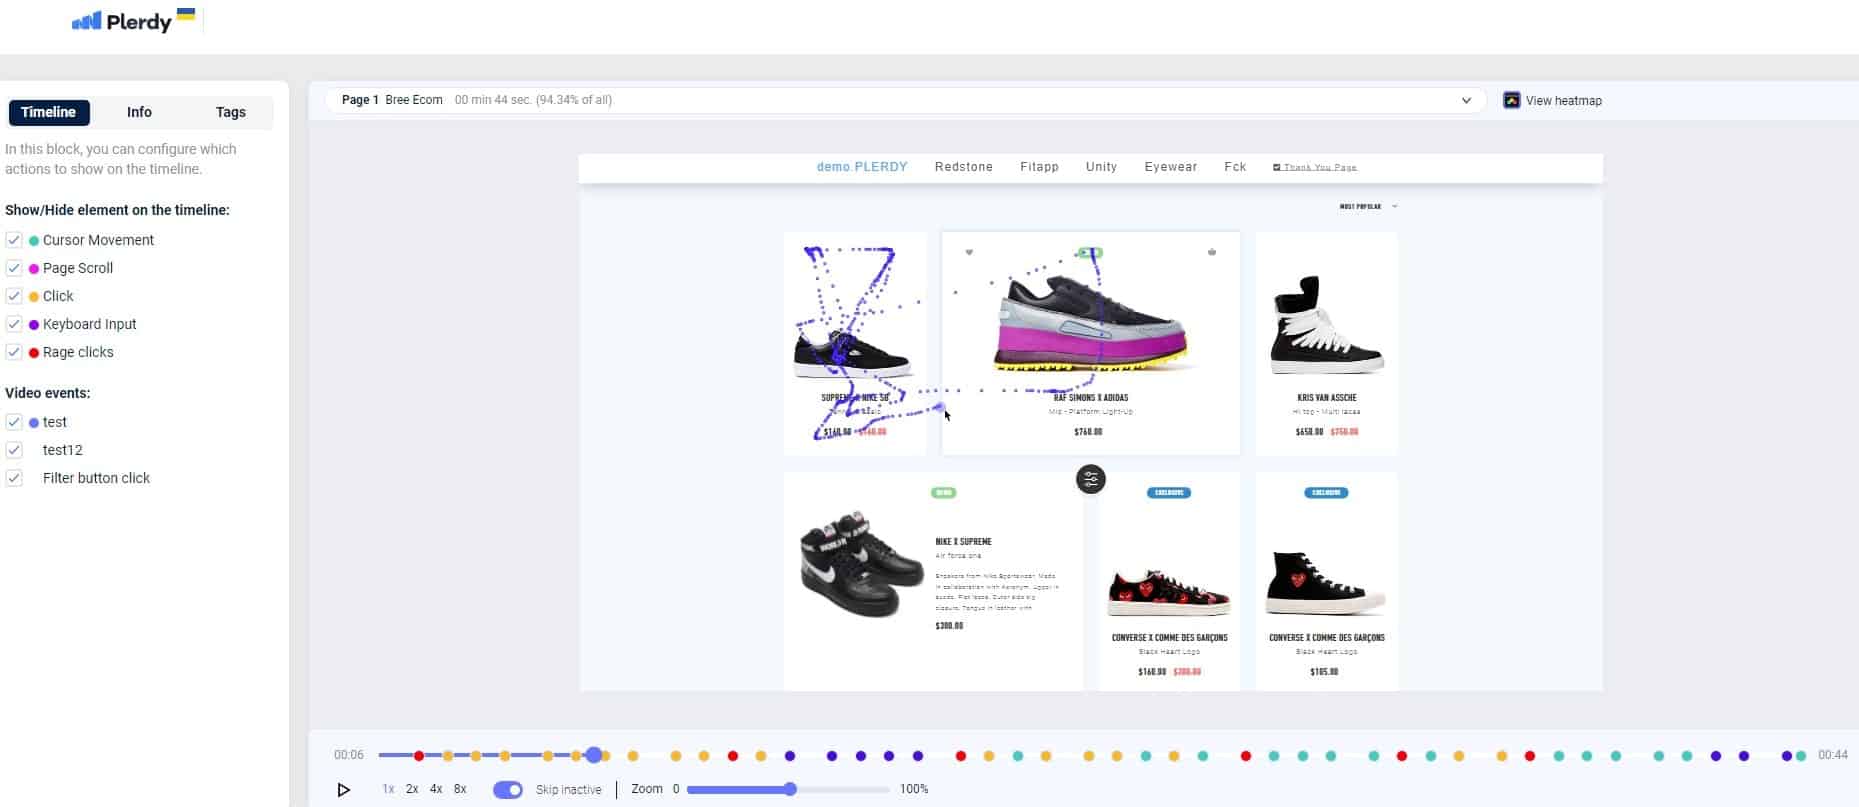Set playback speed to 2x
This screenshot has width=1859, height=807.
(412, 789)
